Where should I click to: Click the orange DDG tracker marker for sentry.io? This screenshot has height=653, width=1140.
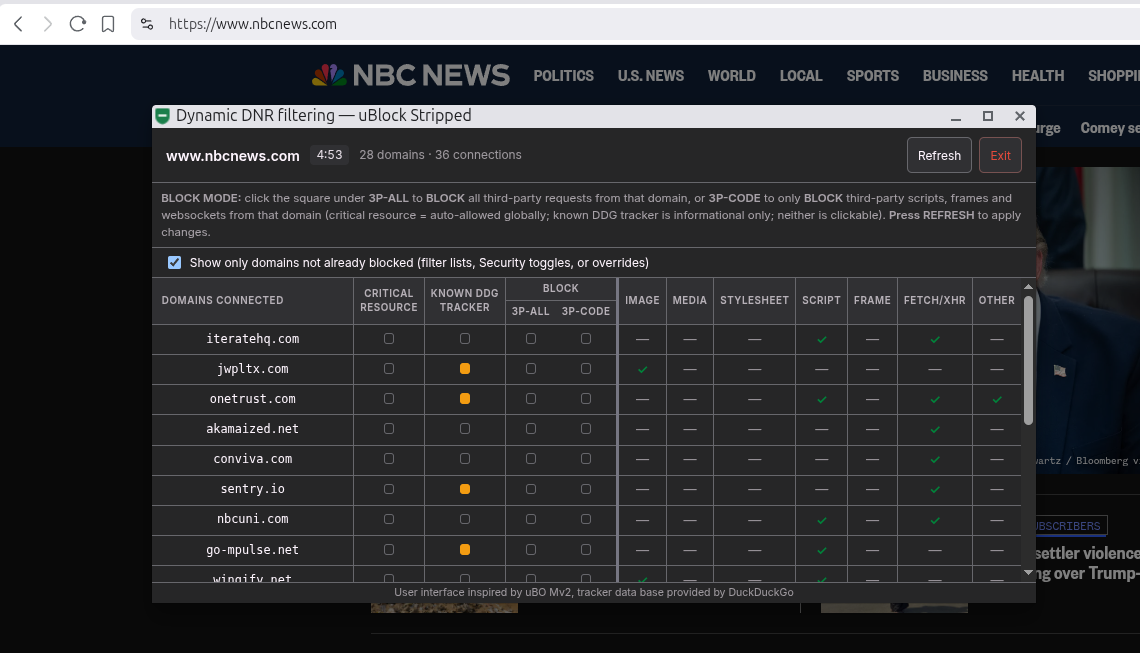point(465,489)
